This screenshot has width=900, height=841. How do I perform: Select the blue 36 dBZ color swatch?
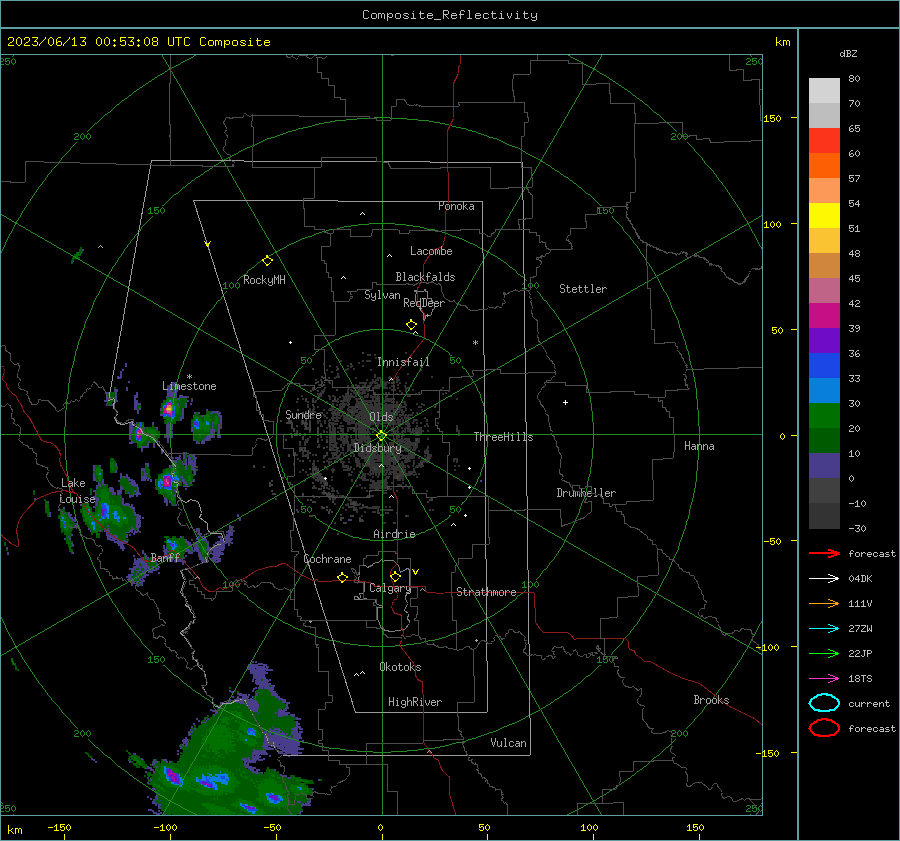click(824, 365)
